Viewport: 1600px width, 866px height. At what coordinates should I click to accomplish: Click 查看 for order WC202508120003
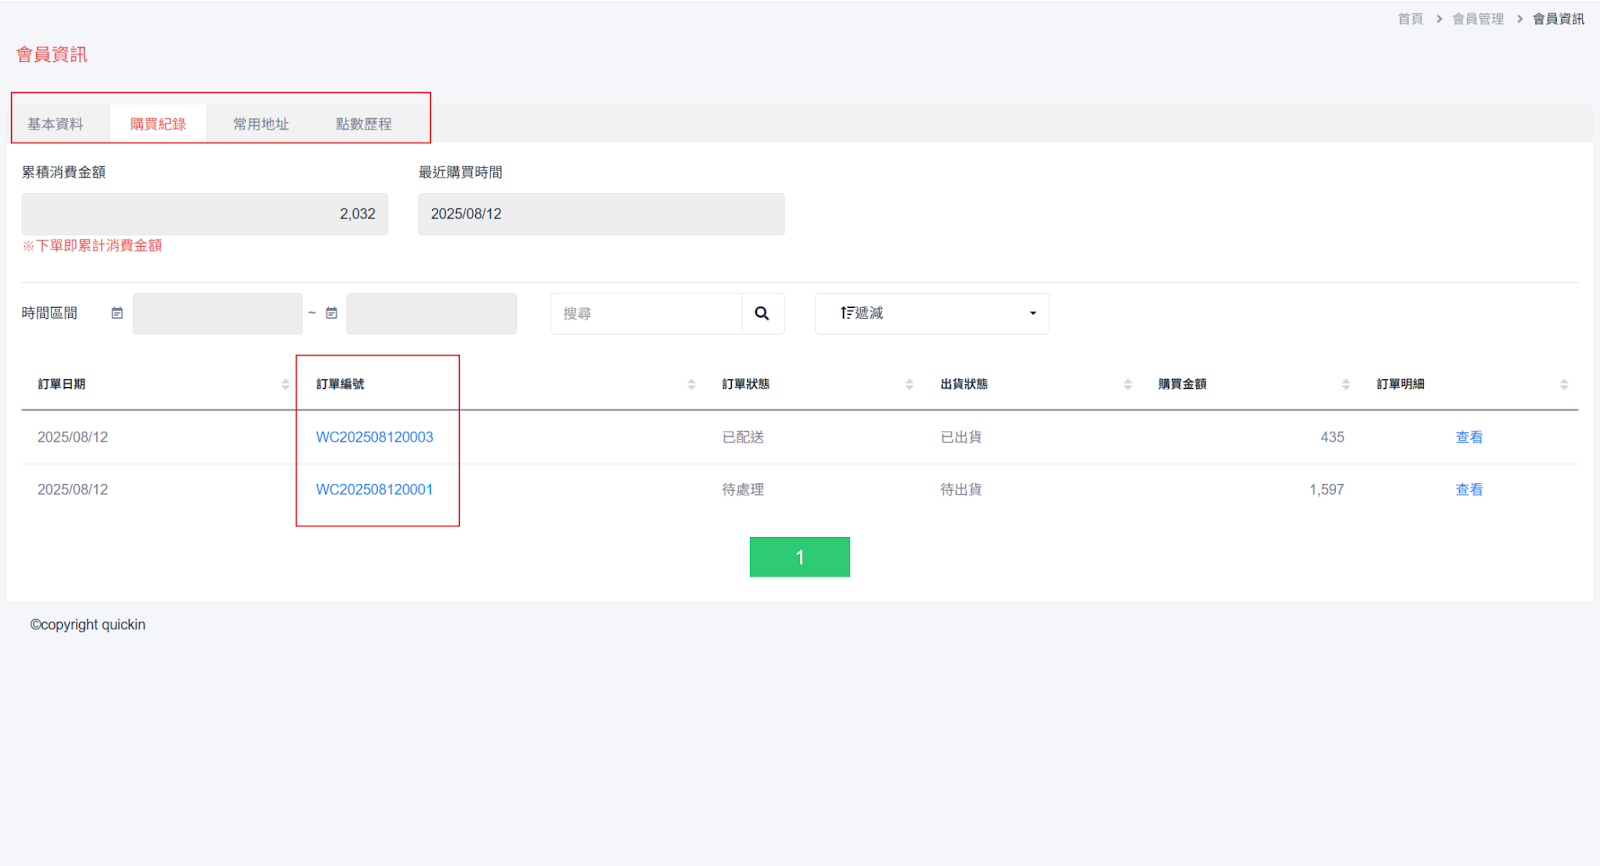click(1469, 437)
